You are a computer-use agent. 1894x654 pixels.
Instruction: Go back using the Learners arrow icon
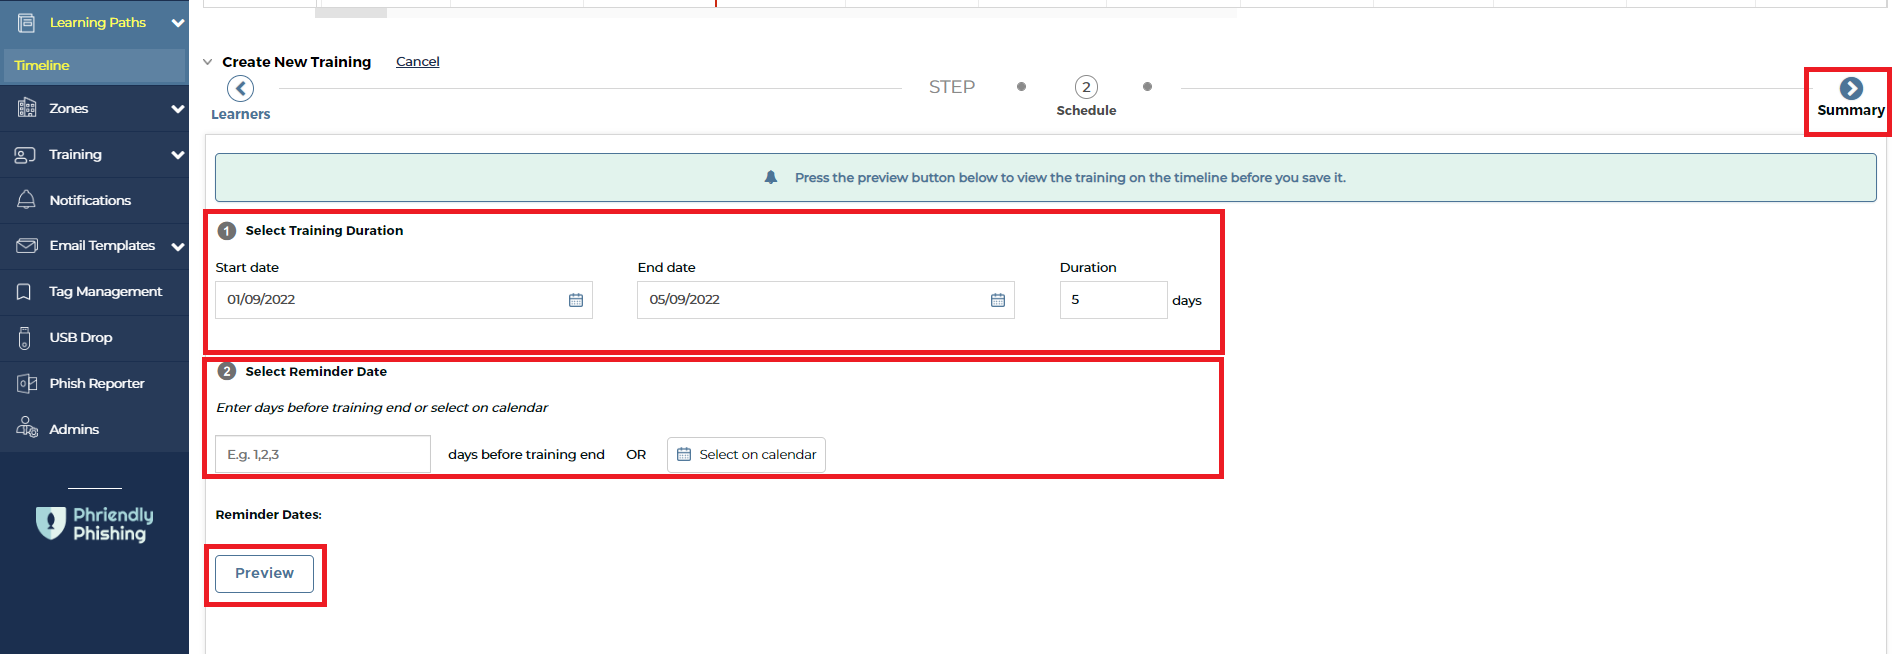tap(240, 88)
